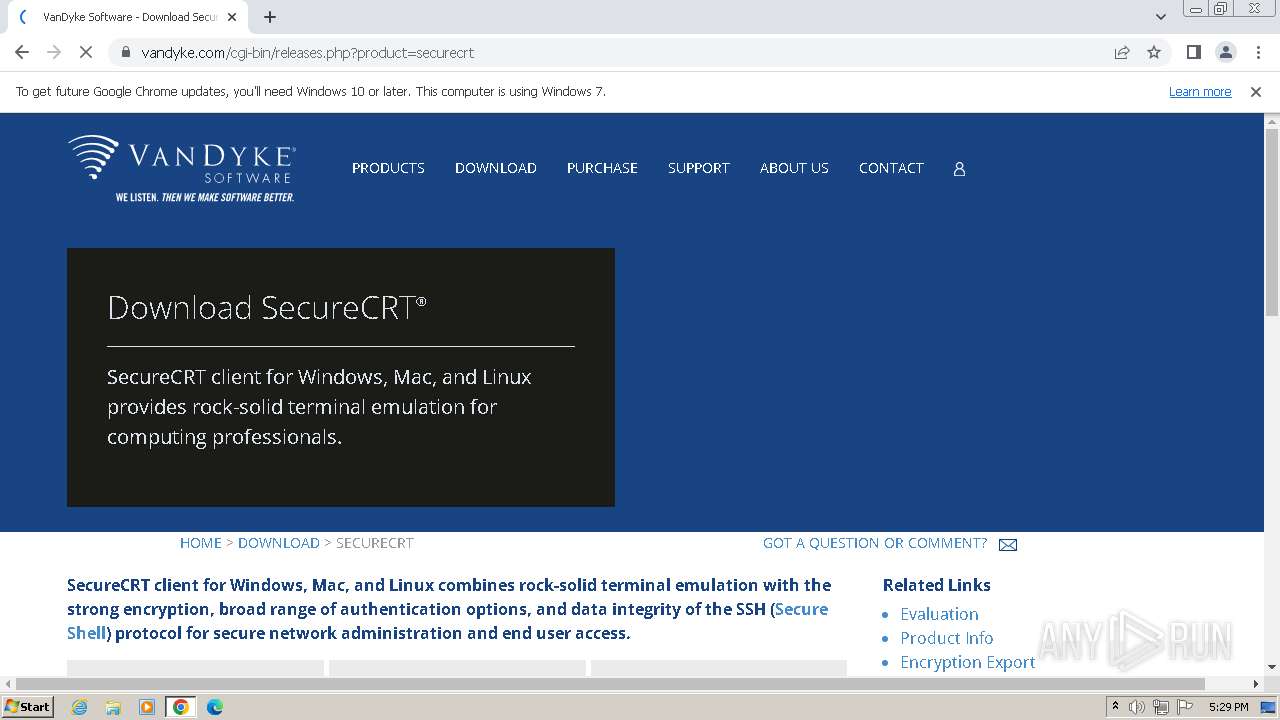Open the Learn more link
The width and height of the screenshot is (1280, 720).
coord(1200,91)
